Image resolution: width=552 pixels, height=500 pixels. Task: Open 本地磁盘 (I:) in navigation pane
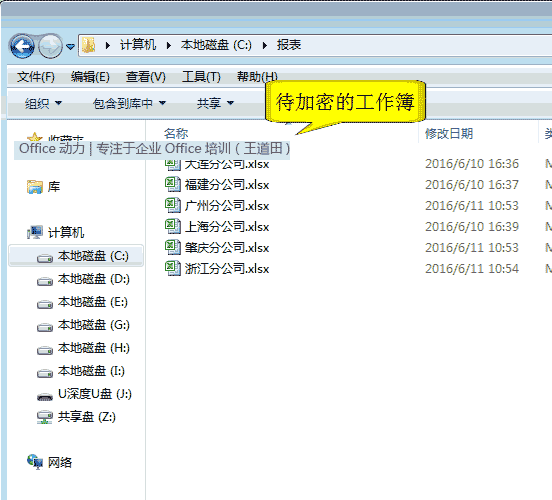point(91,371)
